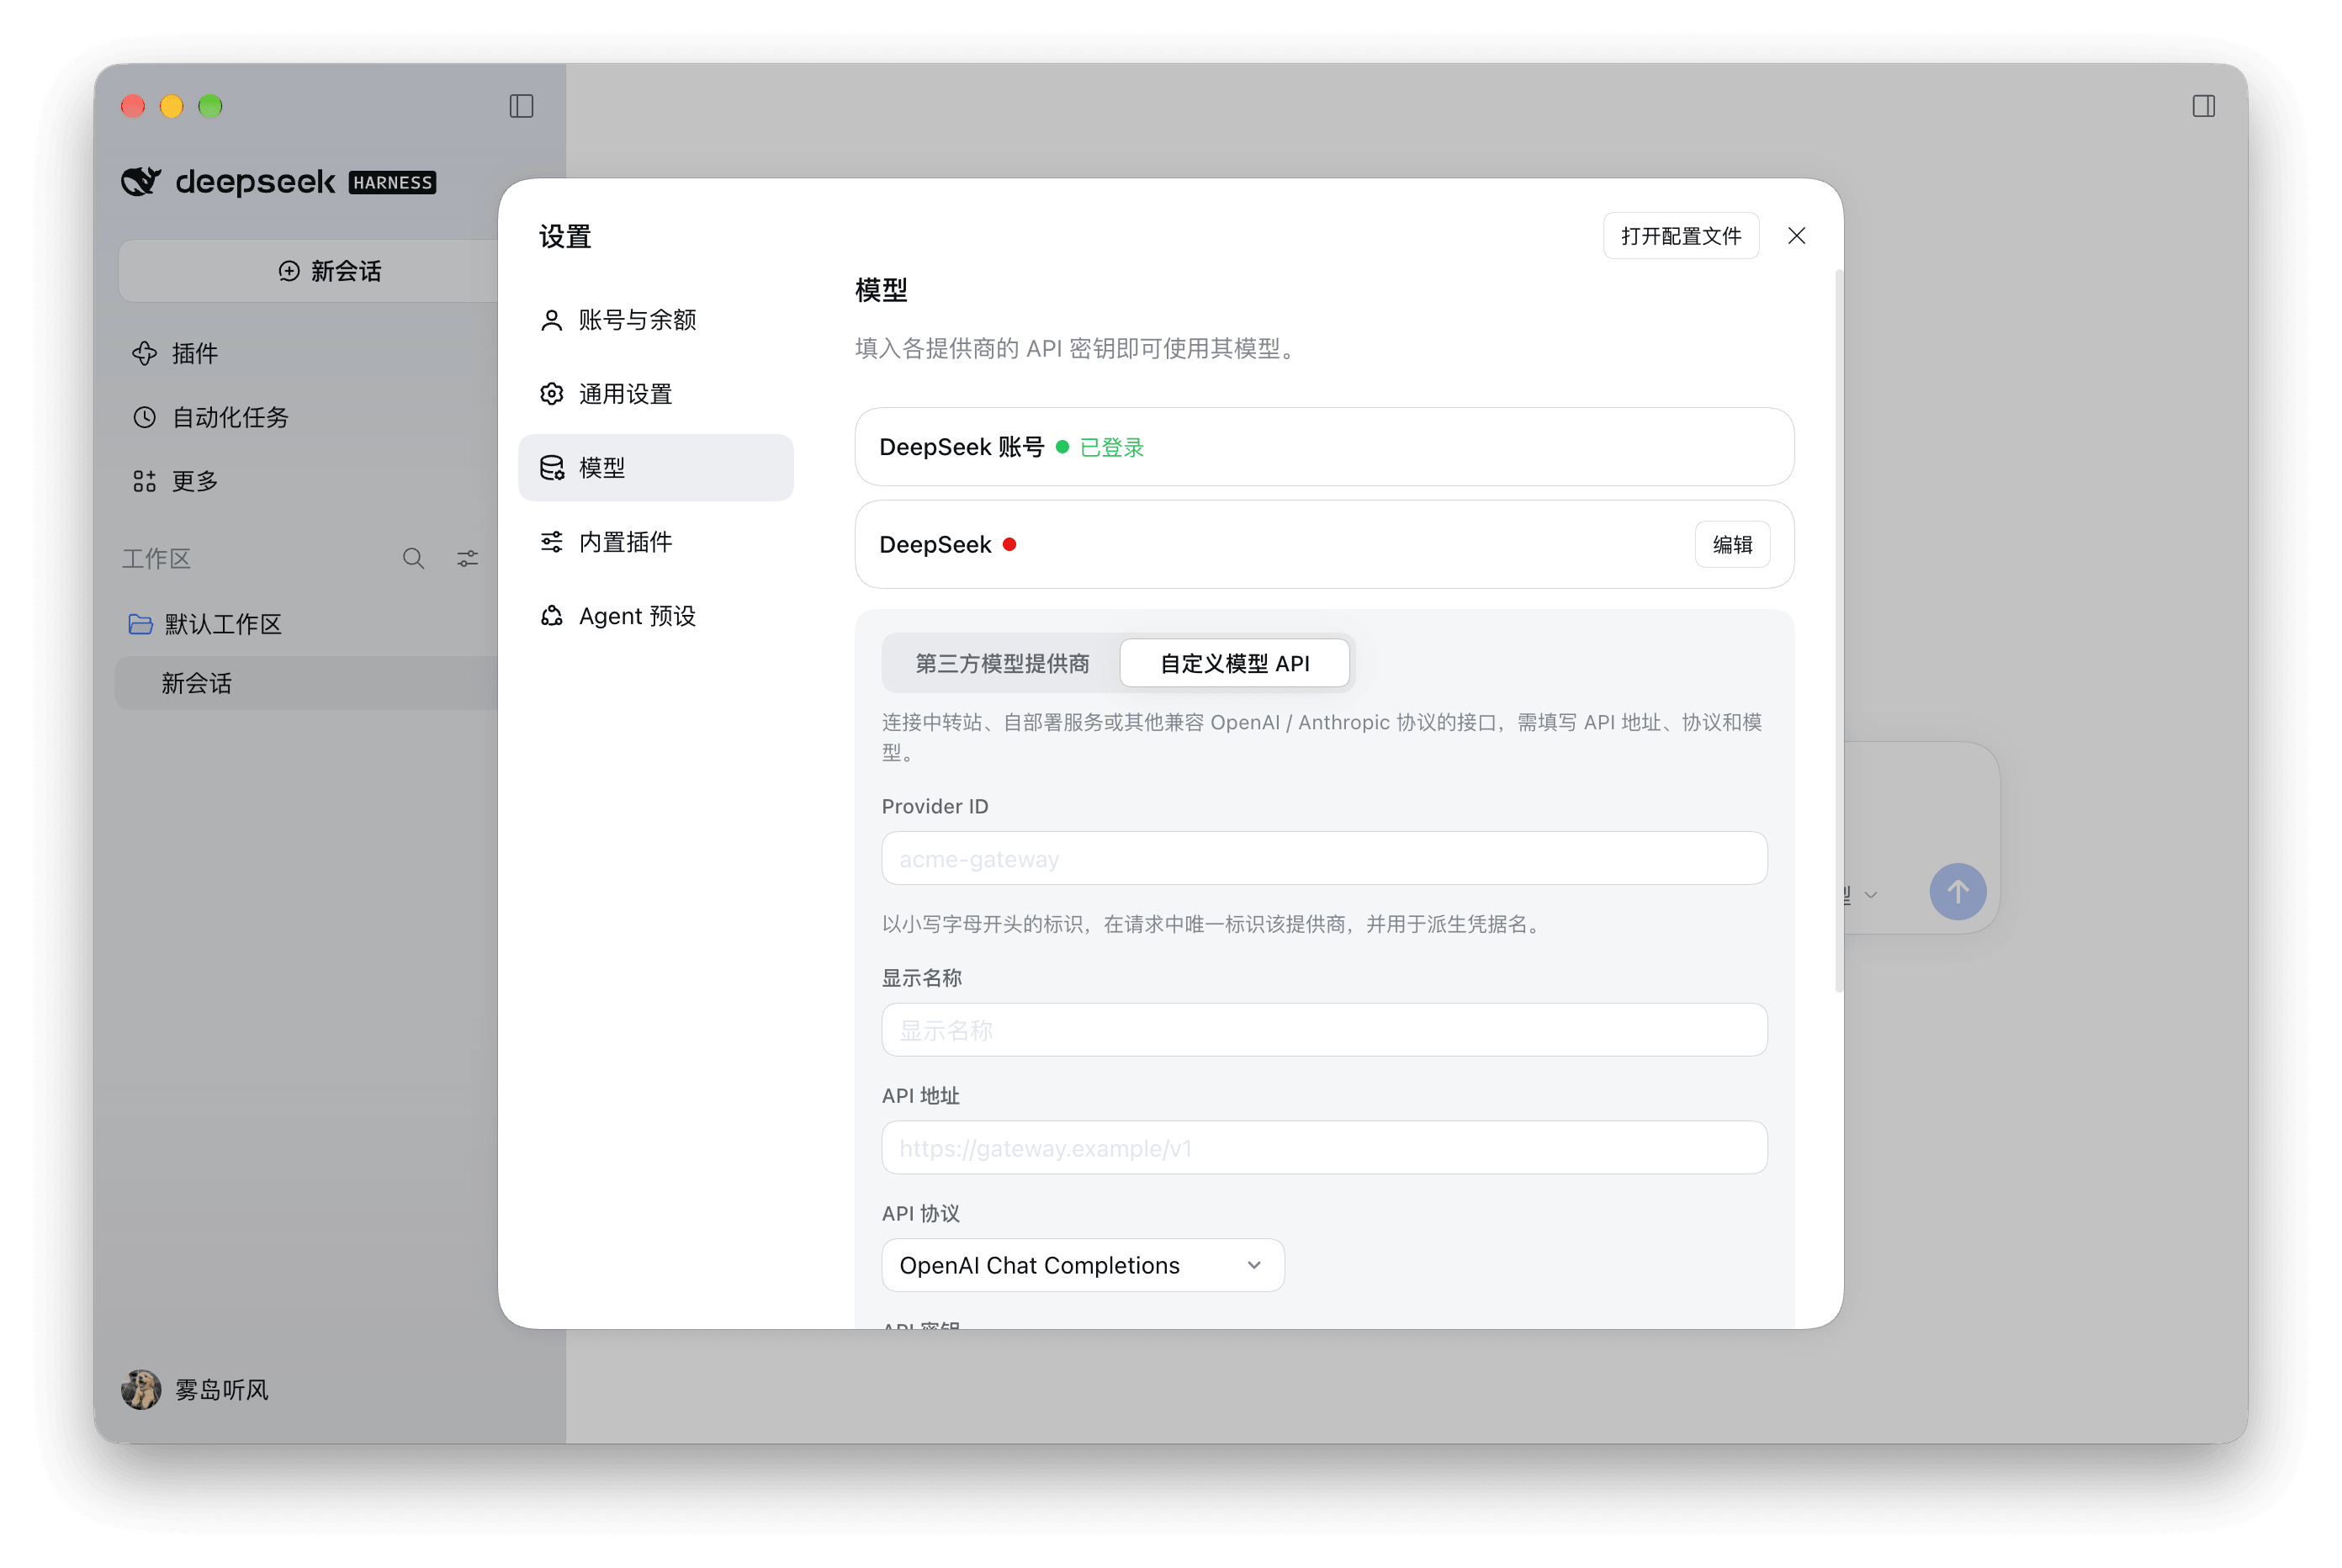This screenshot has width=2342, height=1568.
Task: Send message with the arrow button
Action: (x=1957, y=891)
